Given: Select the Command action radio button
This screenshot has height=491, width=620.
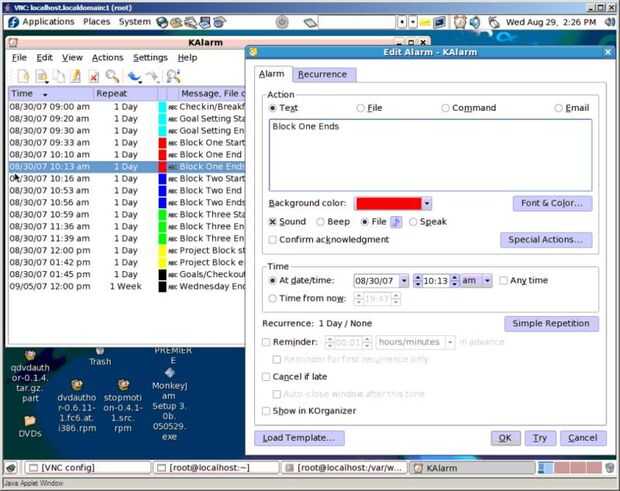Looking at the screenshot, I should tap(445, 108).
